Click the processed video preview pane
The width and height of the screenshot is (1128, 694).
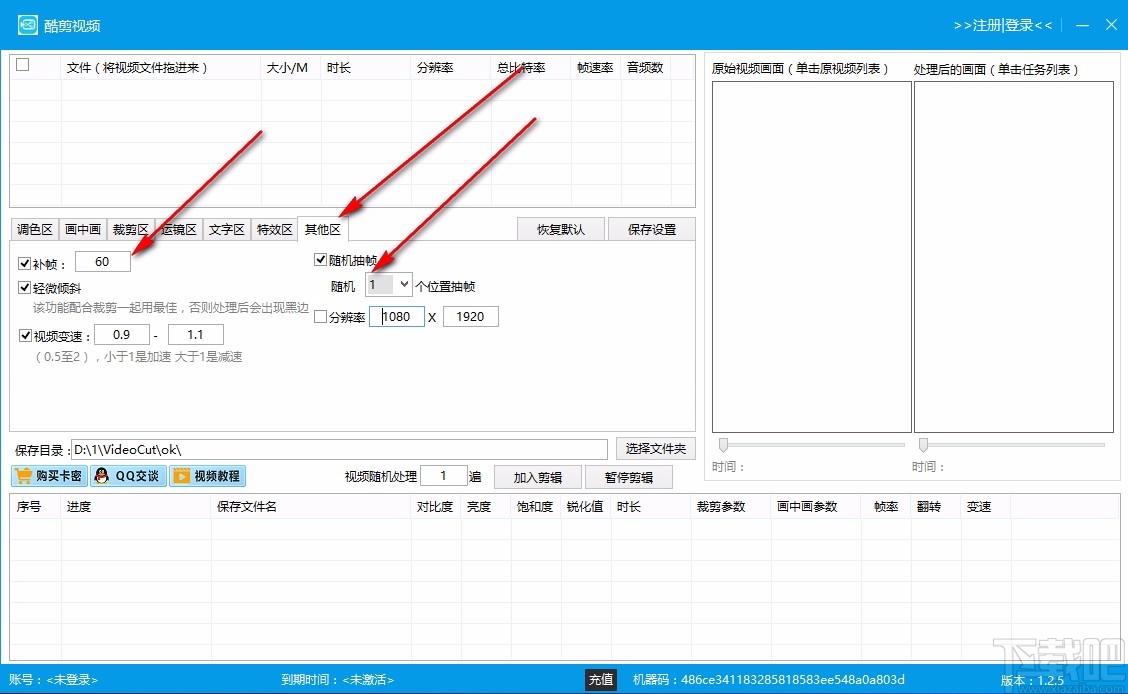point(1014,257)
